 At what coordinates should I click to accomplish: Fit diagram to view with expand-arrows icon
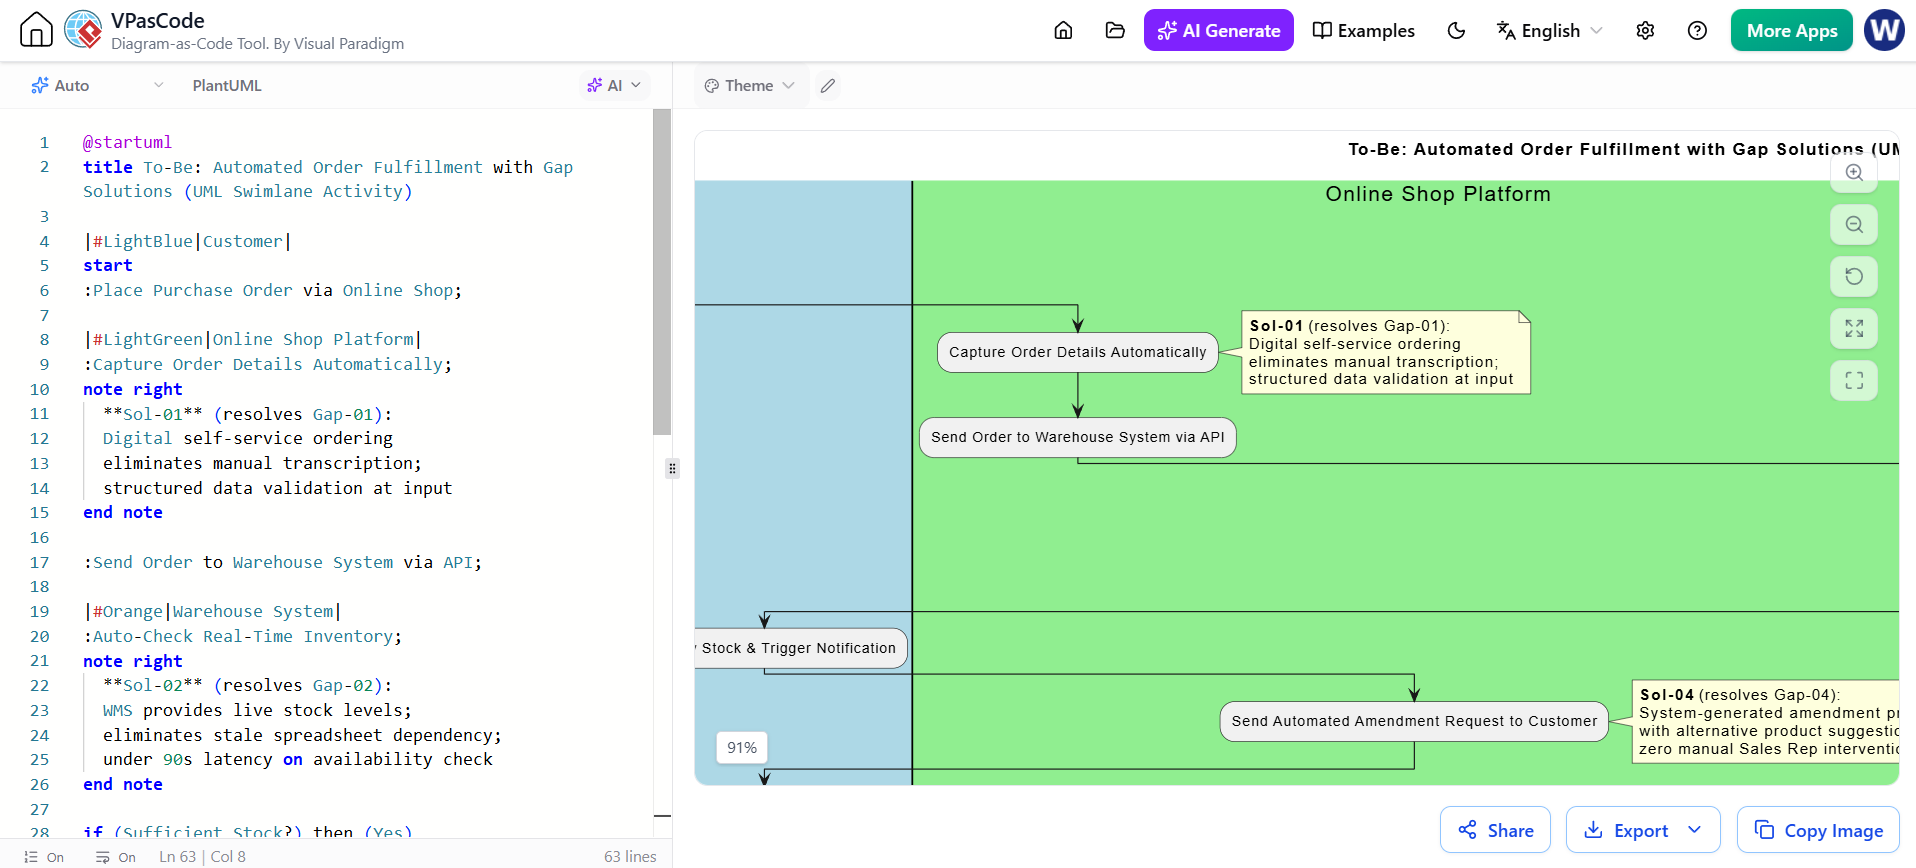click(1854, 328)
